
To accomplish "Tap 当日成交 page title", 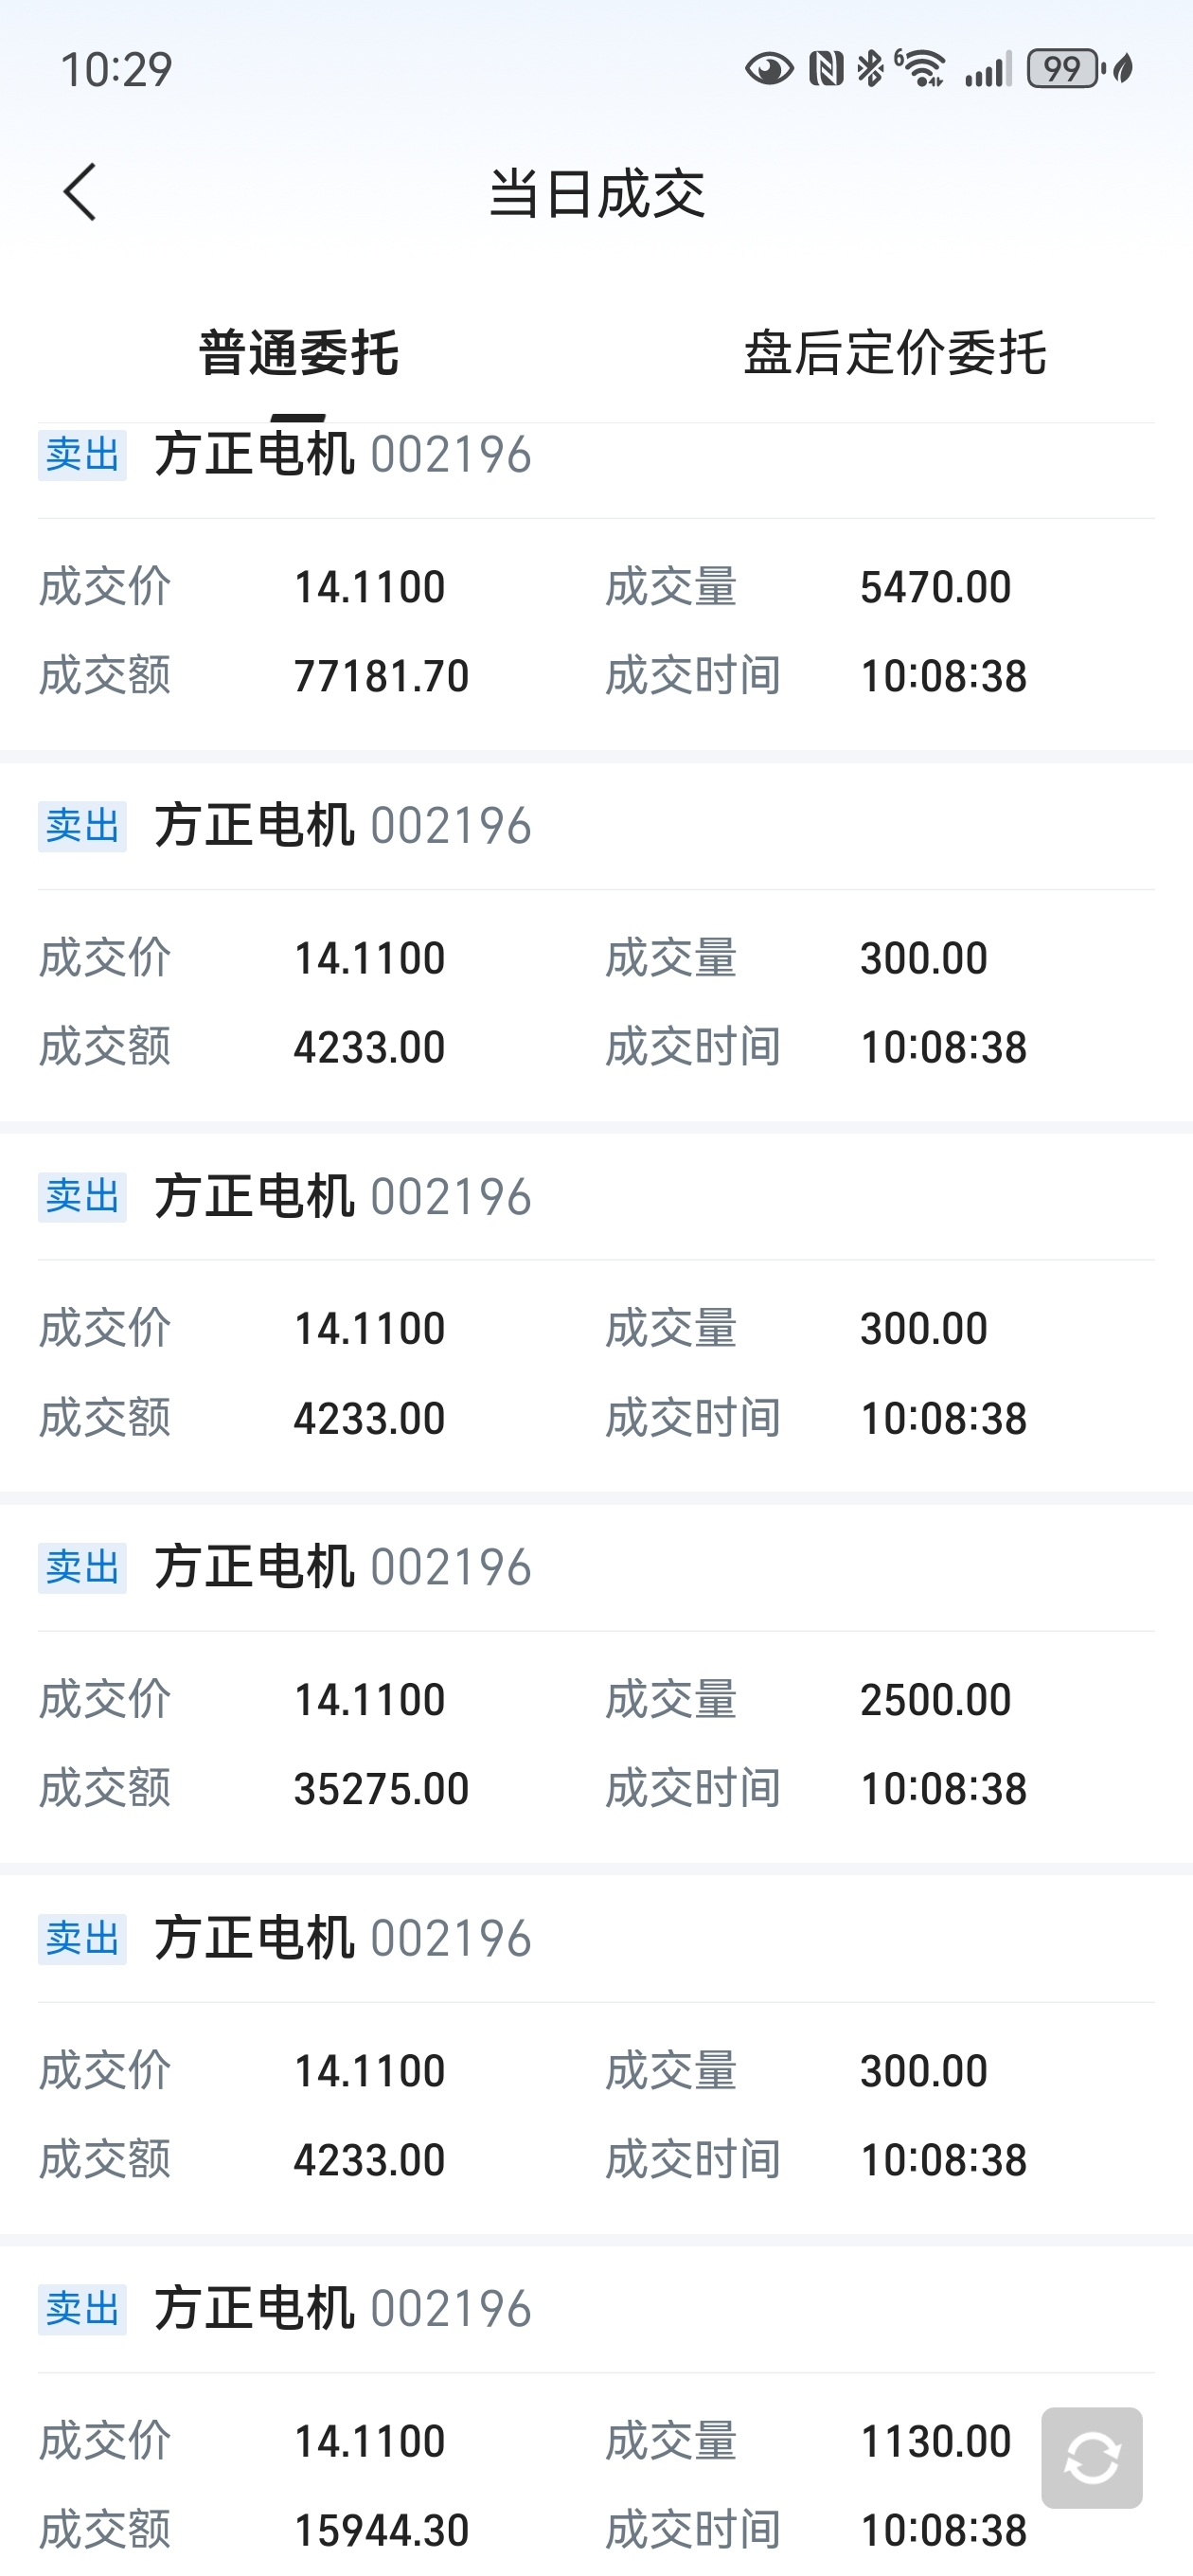I will 597,193.
